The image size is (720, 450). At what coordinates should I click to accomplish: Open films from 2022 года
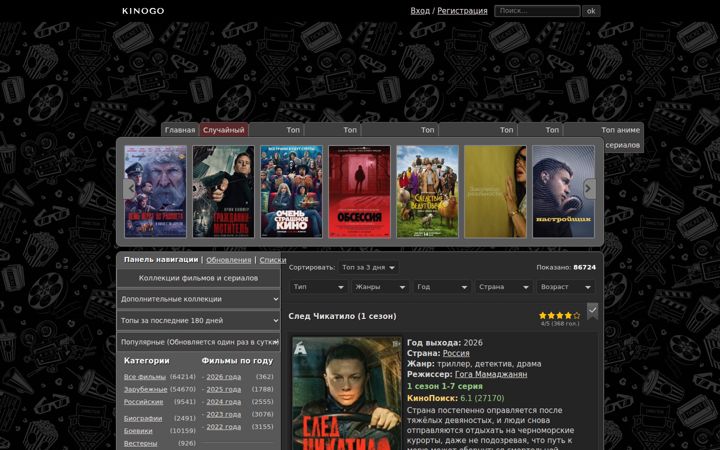[x=224, y=427]
